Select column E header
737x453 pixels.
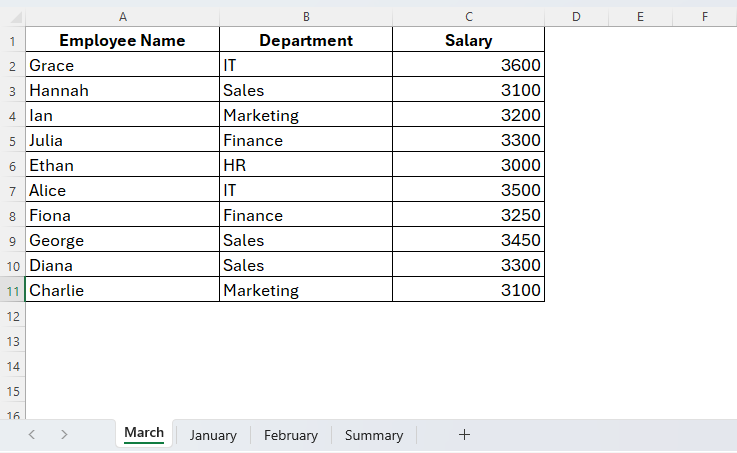click(640, 17)
